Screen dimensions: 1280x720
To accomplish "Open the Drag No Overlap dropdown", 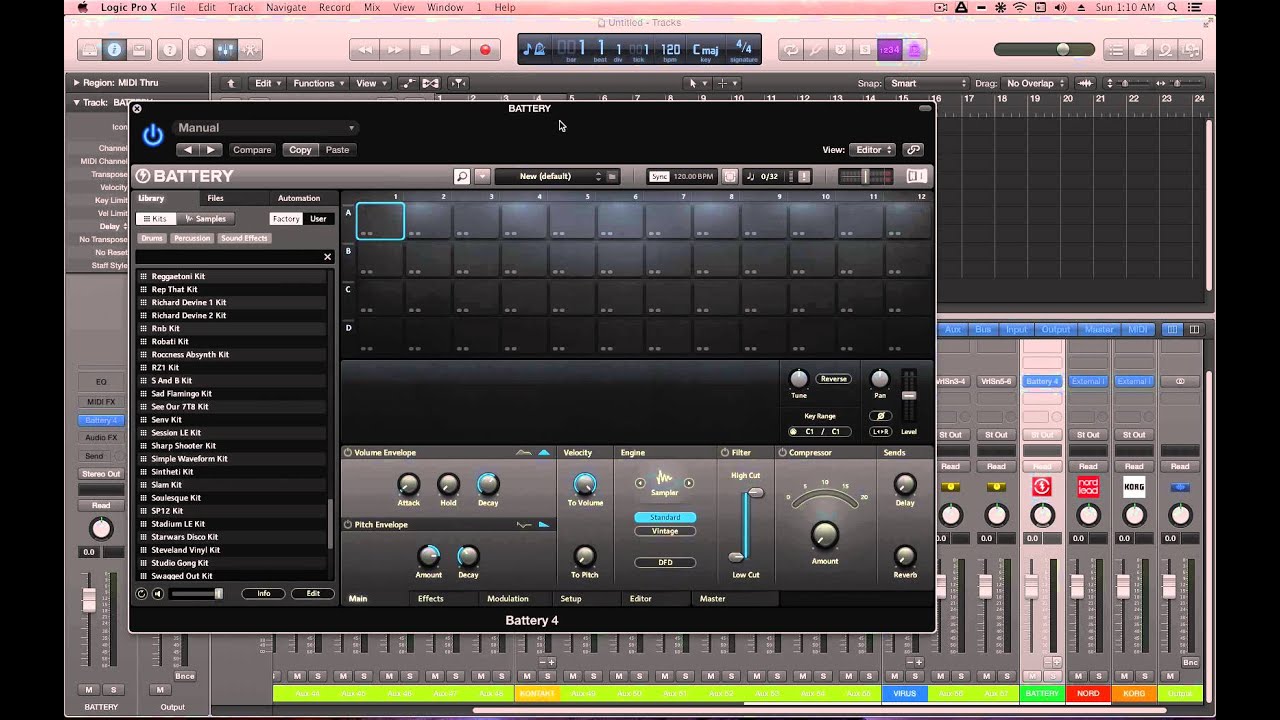I will 1035,84.
